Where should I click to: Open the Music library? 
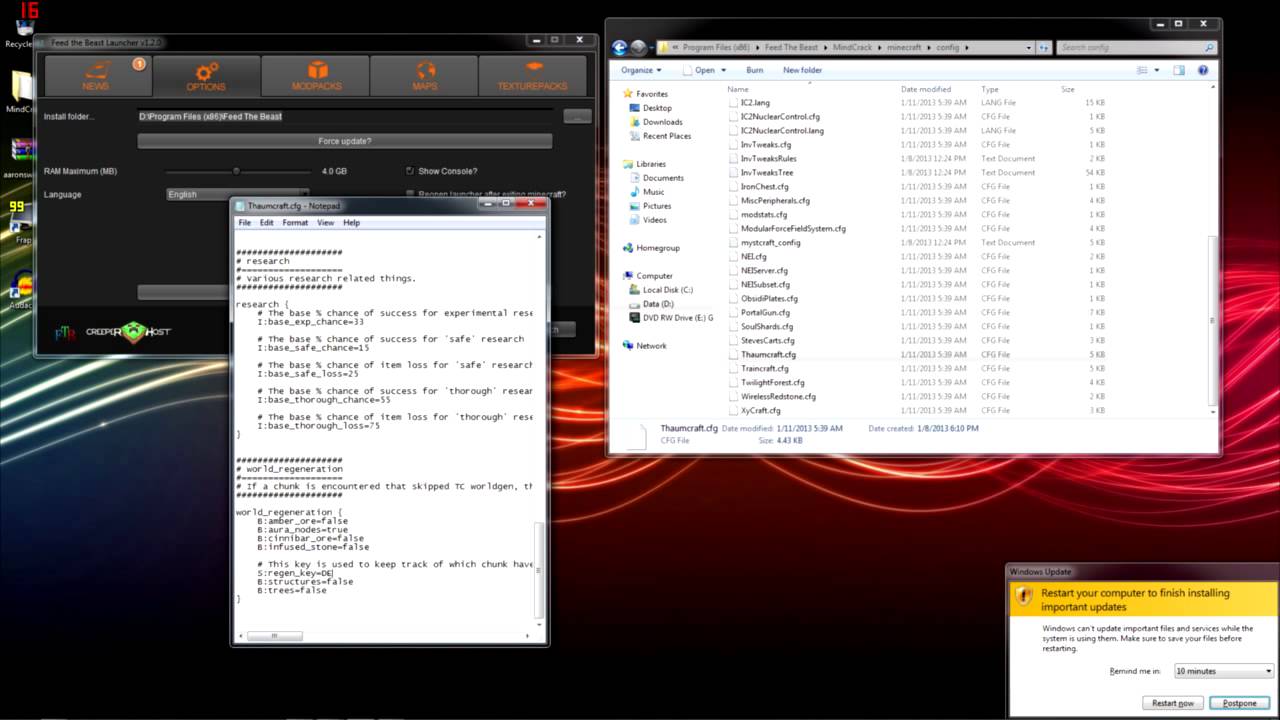coord(653,192)
